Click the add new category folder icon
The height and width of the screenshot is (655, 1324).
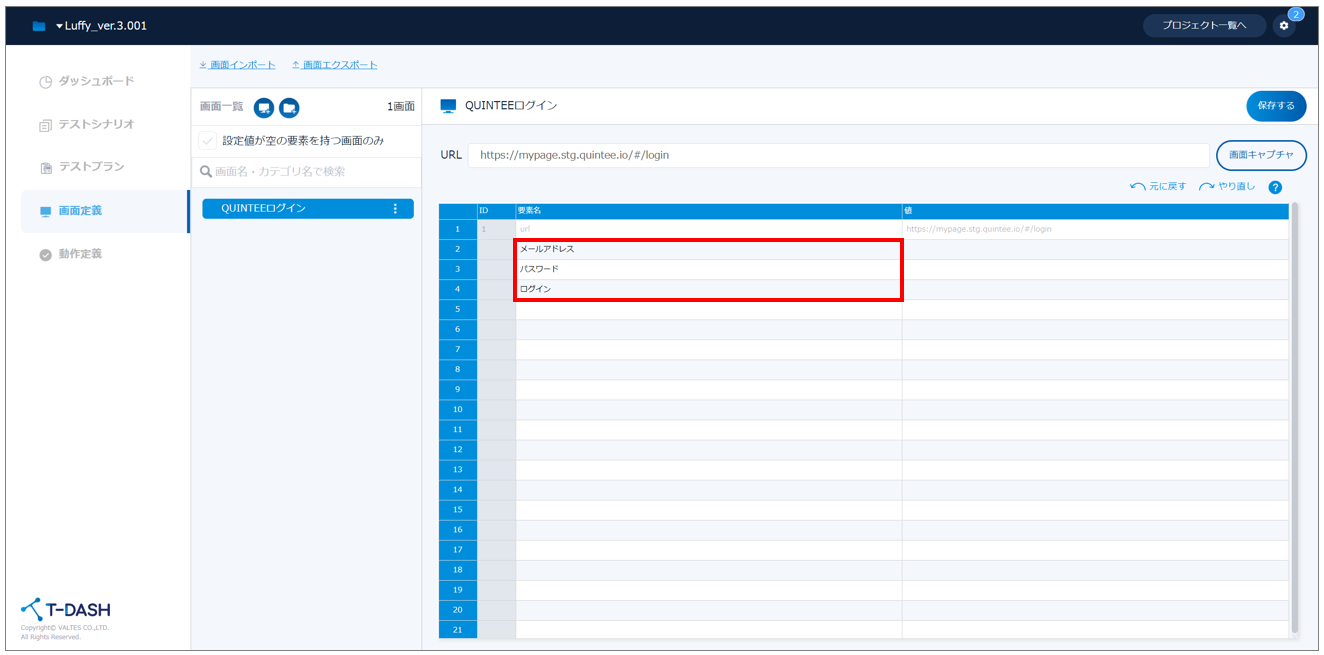pos(289,108)
